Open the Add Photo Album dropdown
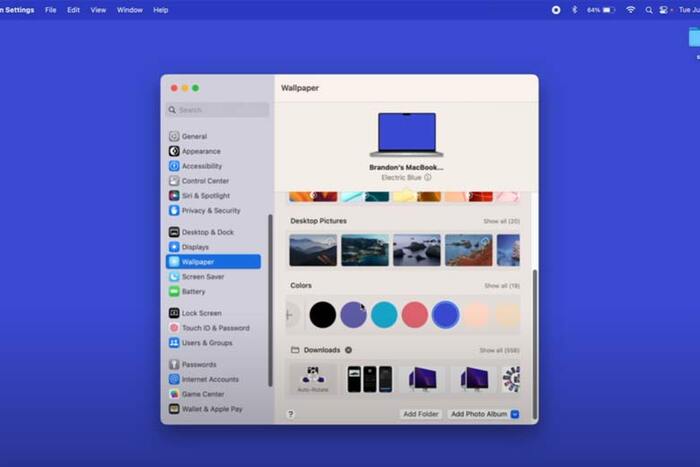 point(515,414)
